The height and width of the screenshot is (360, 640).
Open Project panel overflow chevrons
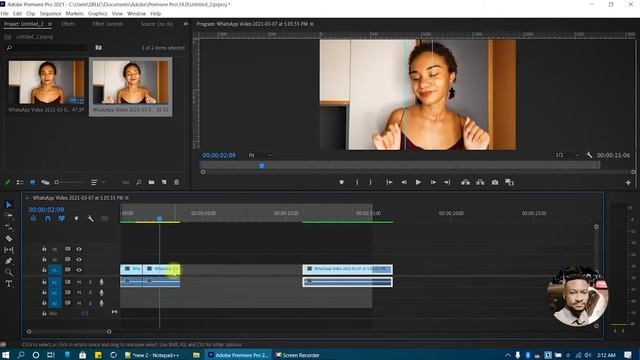coord(186,24)
